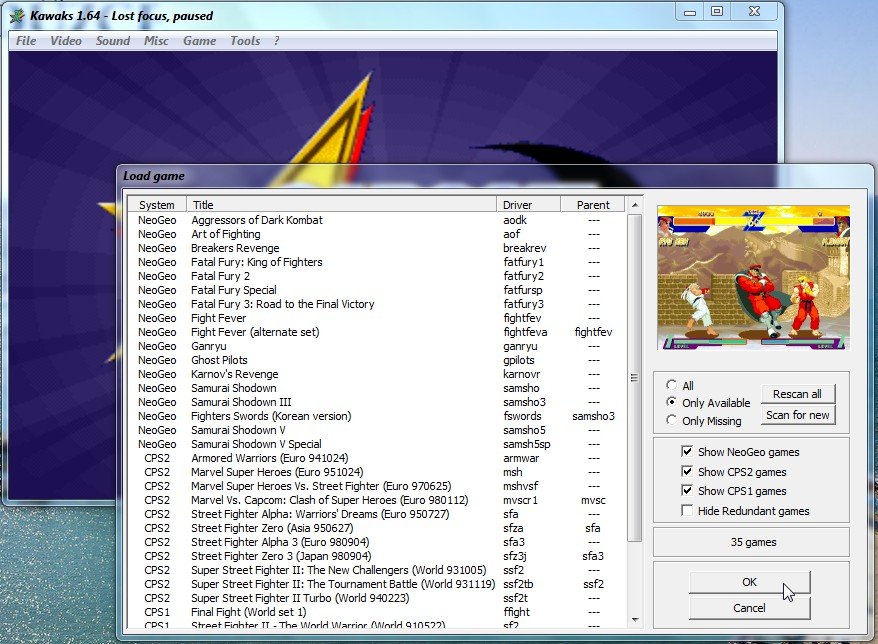The image size is (878, 644).
Task: Select Street Fighter Alpha 3 (Euro 980904)
Action: 376,542
